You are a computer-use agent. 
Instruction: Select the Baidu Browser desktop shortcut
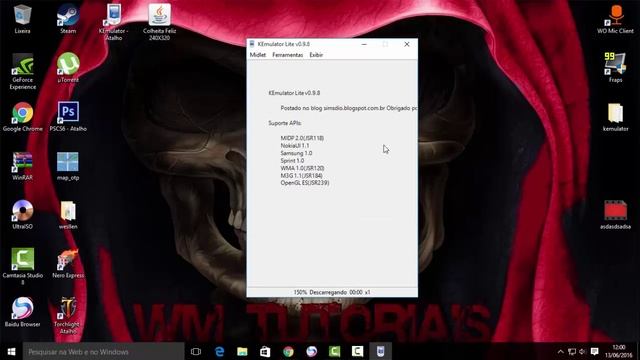22,313
